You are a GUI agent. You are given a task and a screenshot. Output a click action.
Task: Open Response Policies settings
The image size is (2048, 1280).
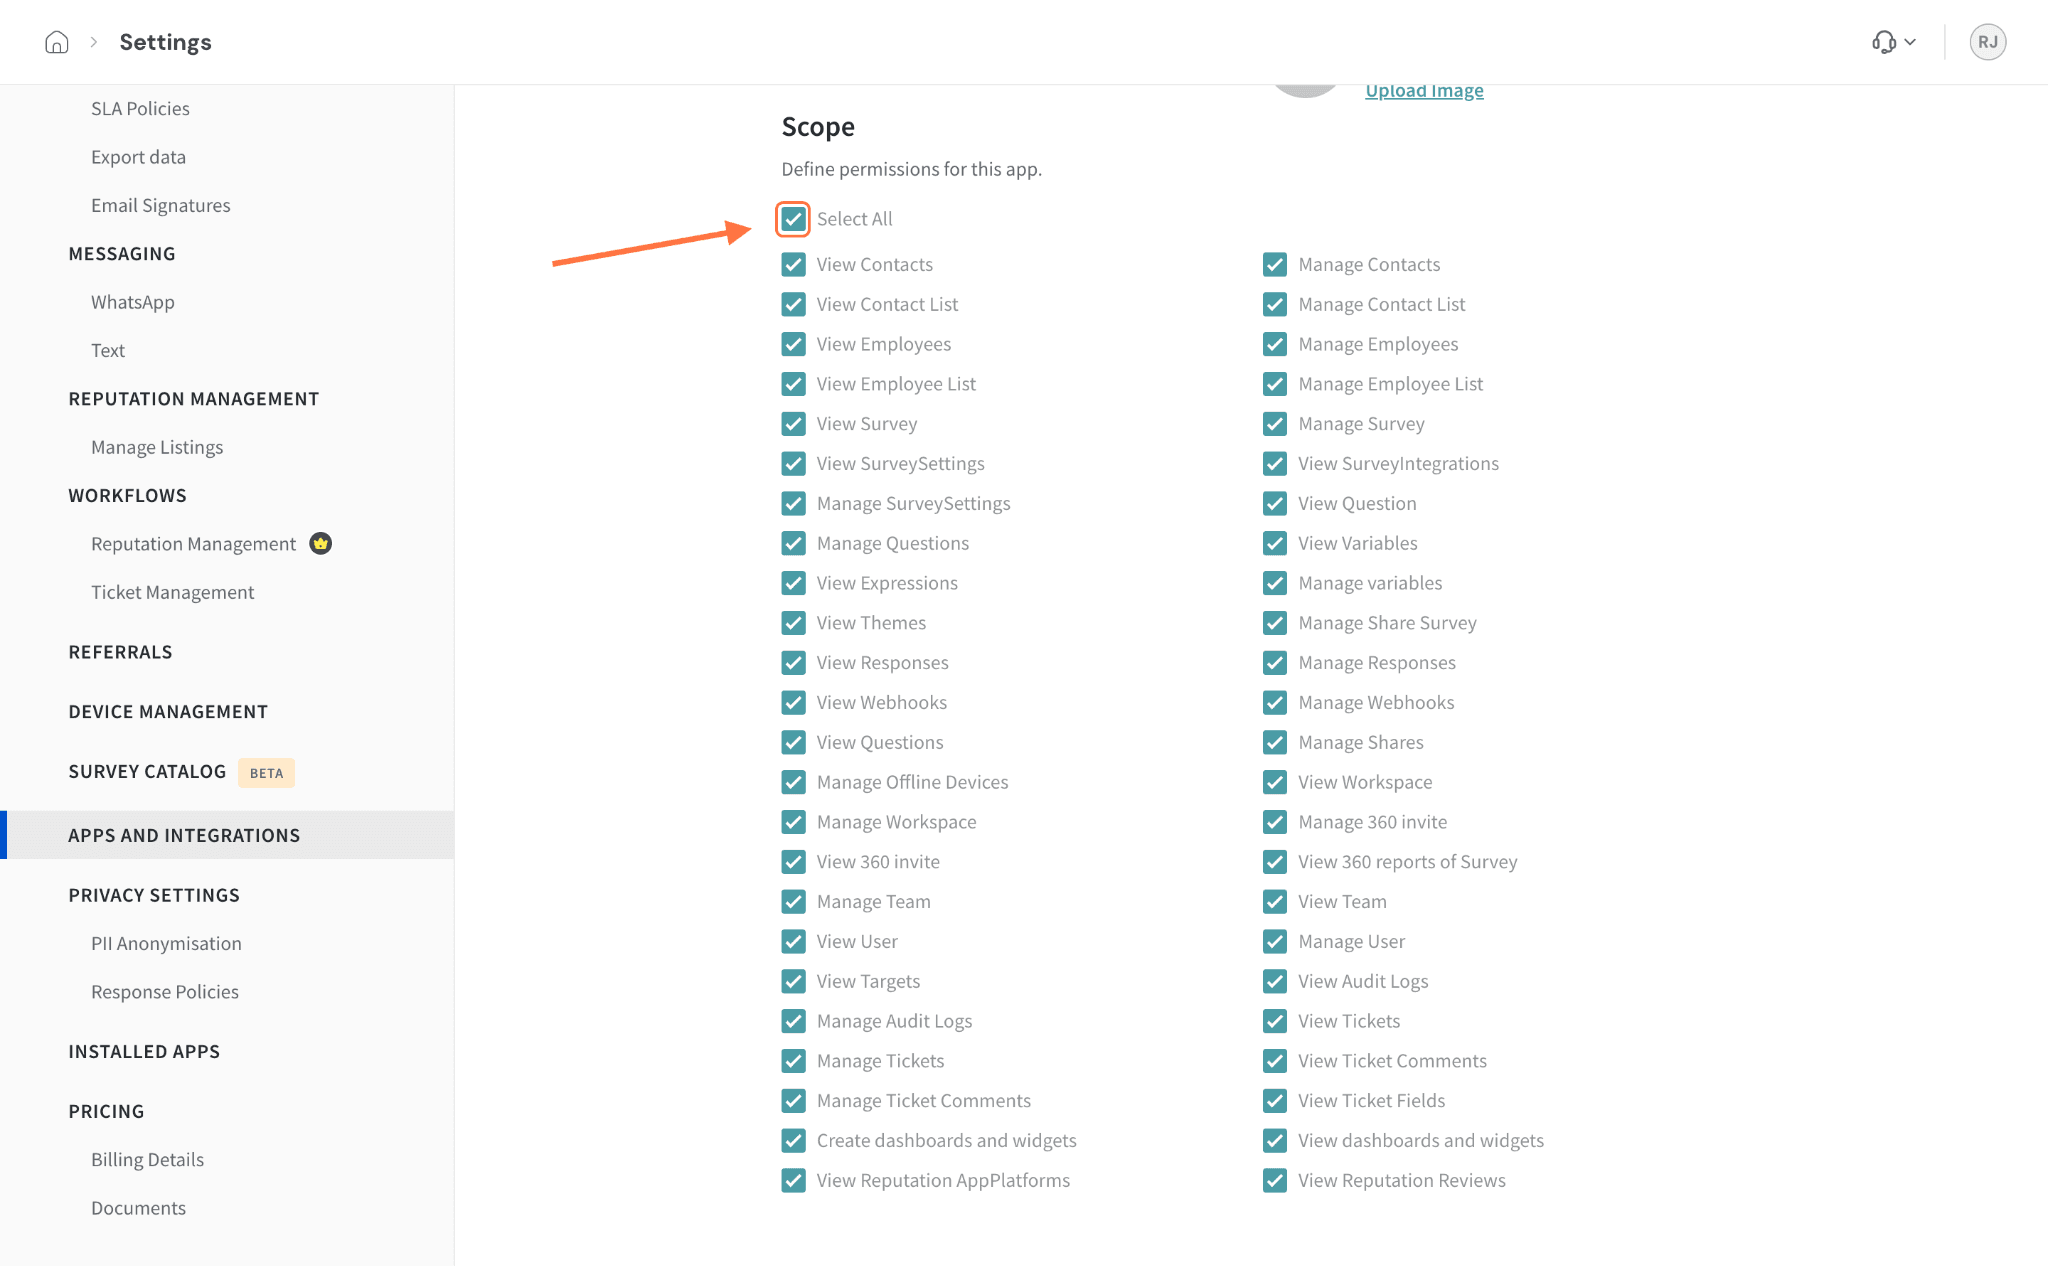click(165, 992)
